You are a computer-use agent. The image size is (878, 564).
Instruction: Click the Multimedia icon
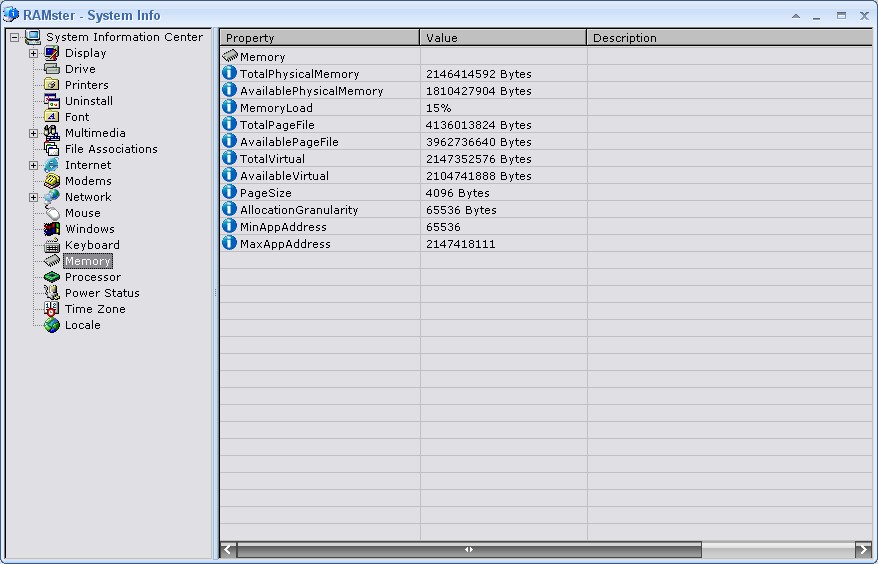pos(52,133)
